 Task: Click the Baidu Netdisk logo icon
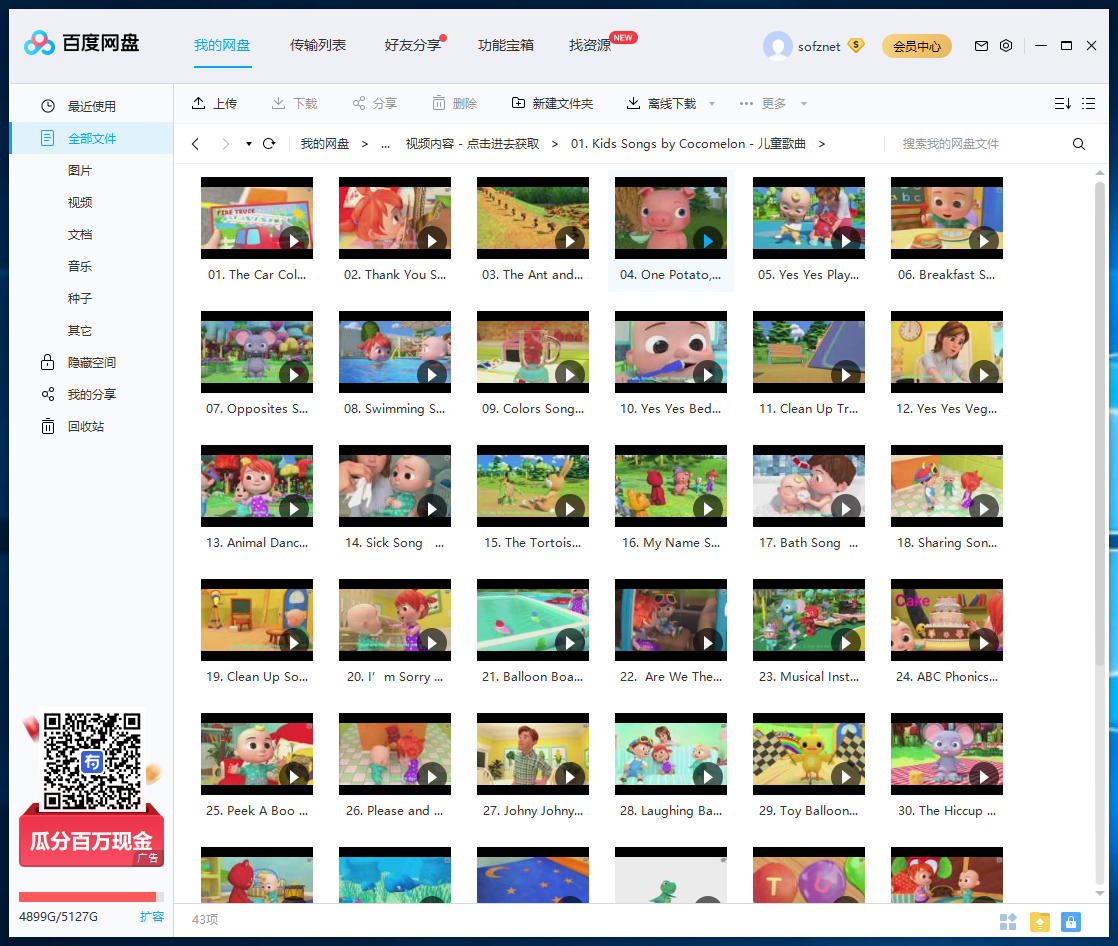coord(39,43)
